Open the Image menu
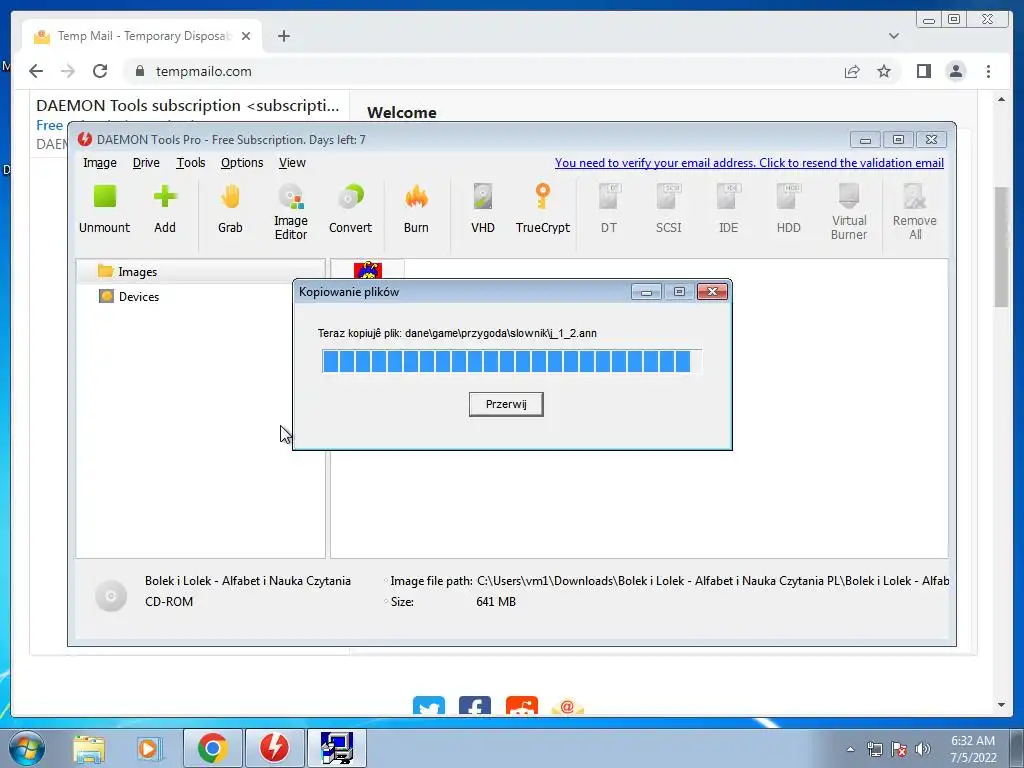The image size is (1024, 768). coord(100,163)
